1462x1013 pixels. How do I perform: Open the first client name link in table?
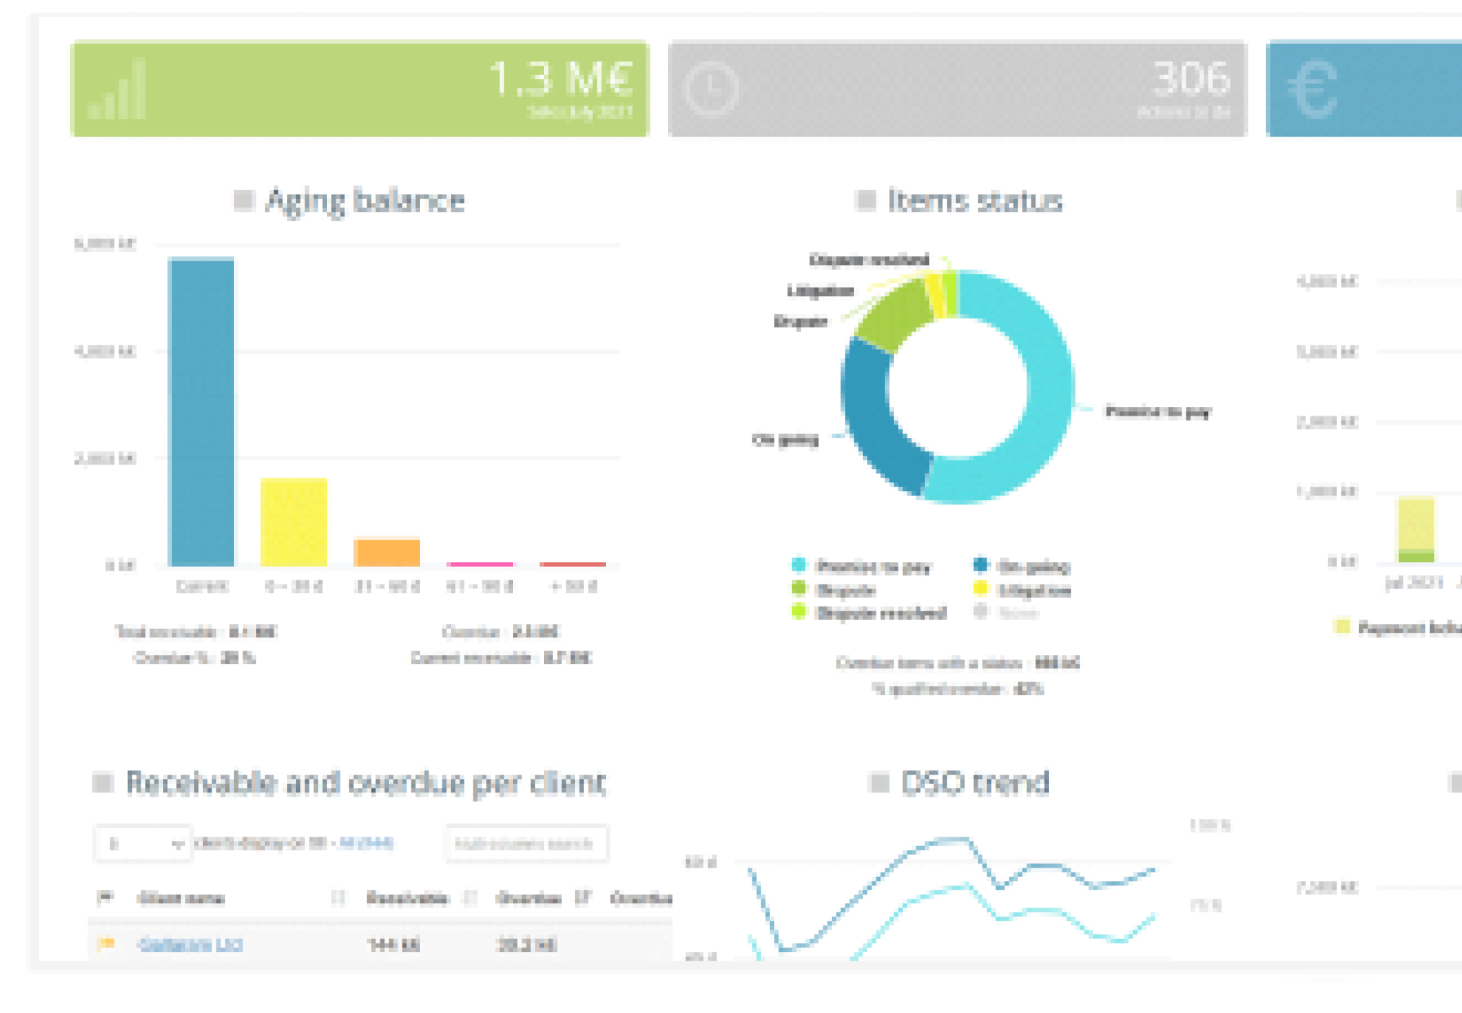click(190, 944)
